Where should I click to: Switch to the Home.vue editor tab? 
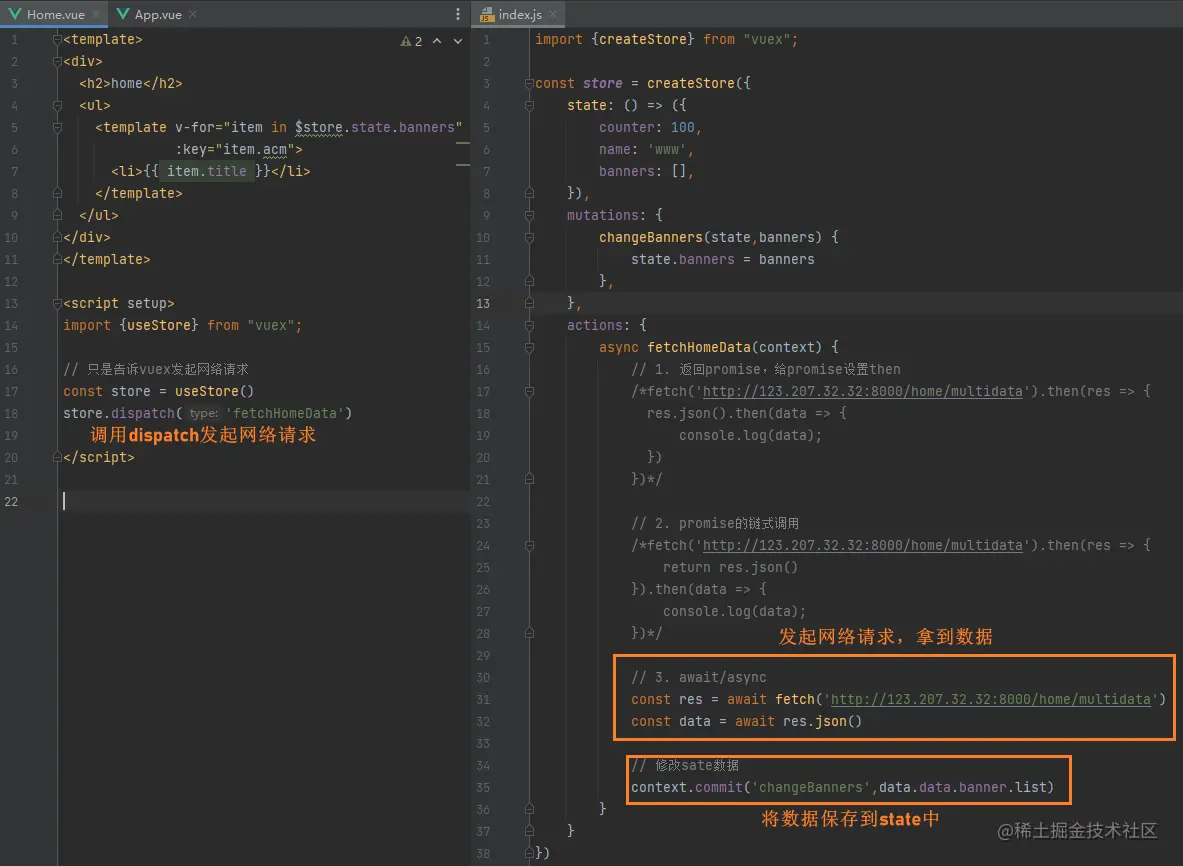pos(54,14)
